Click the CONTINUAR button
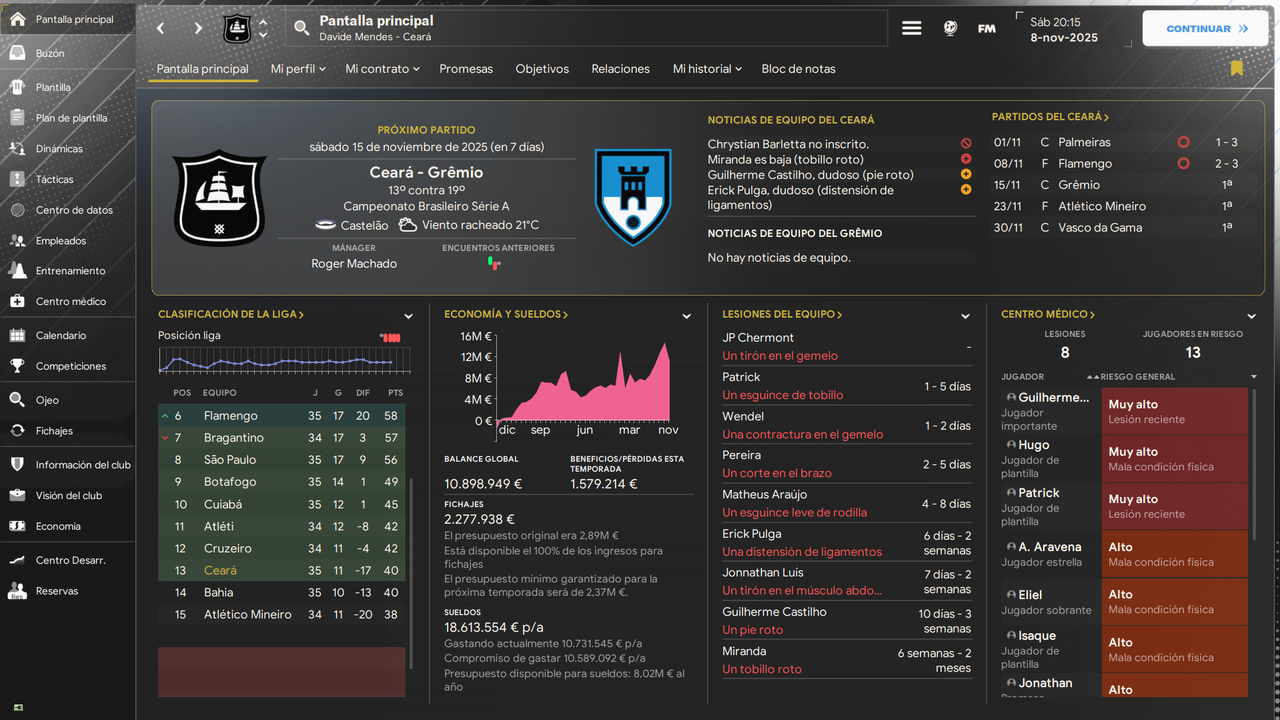The width and height of the screenshot is (1280, 720). [1207, 29]
